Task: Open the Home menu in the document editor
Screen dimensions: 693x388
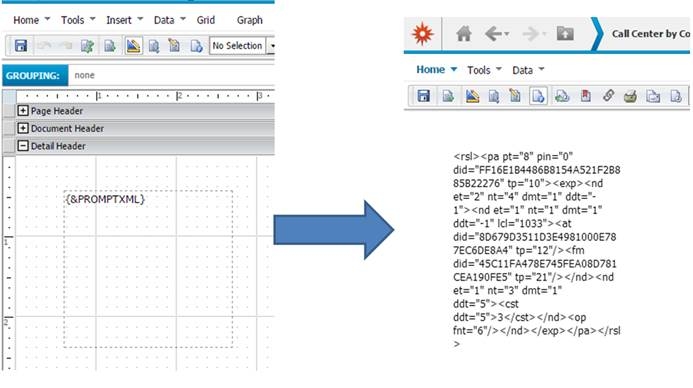Action: 26,20
